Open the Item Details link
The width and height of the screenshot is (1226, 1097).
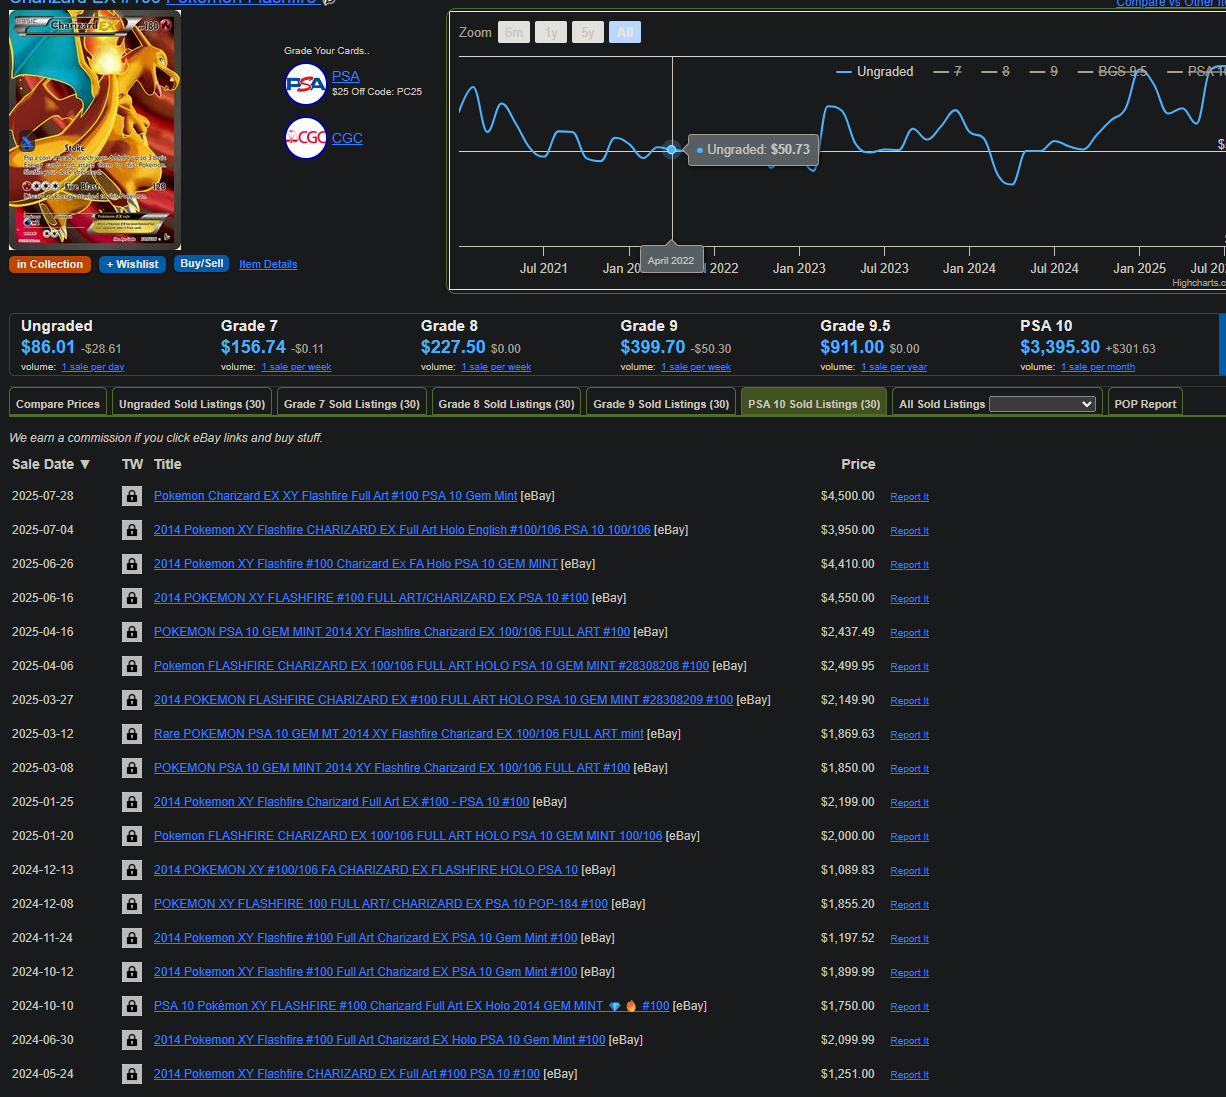pyautogui.click(x=268, y=264)
